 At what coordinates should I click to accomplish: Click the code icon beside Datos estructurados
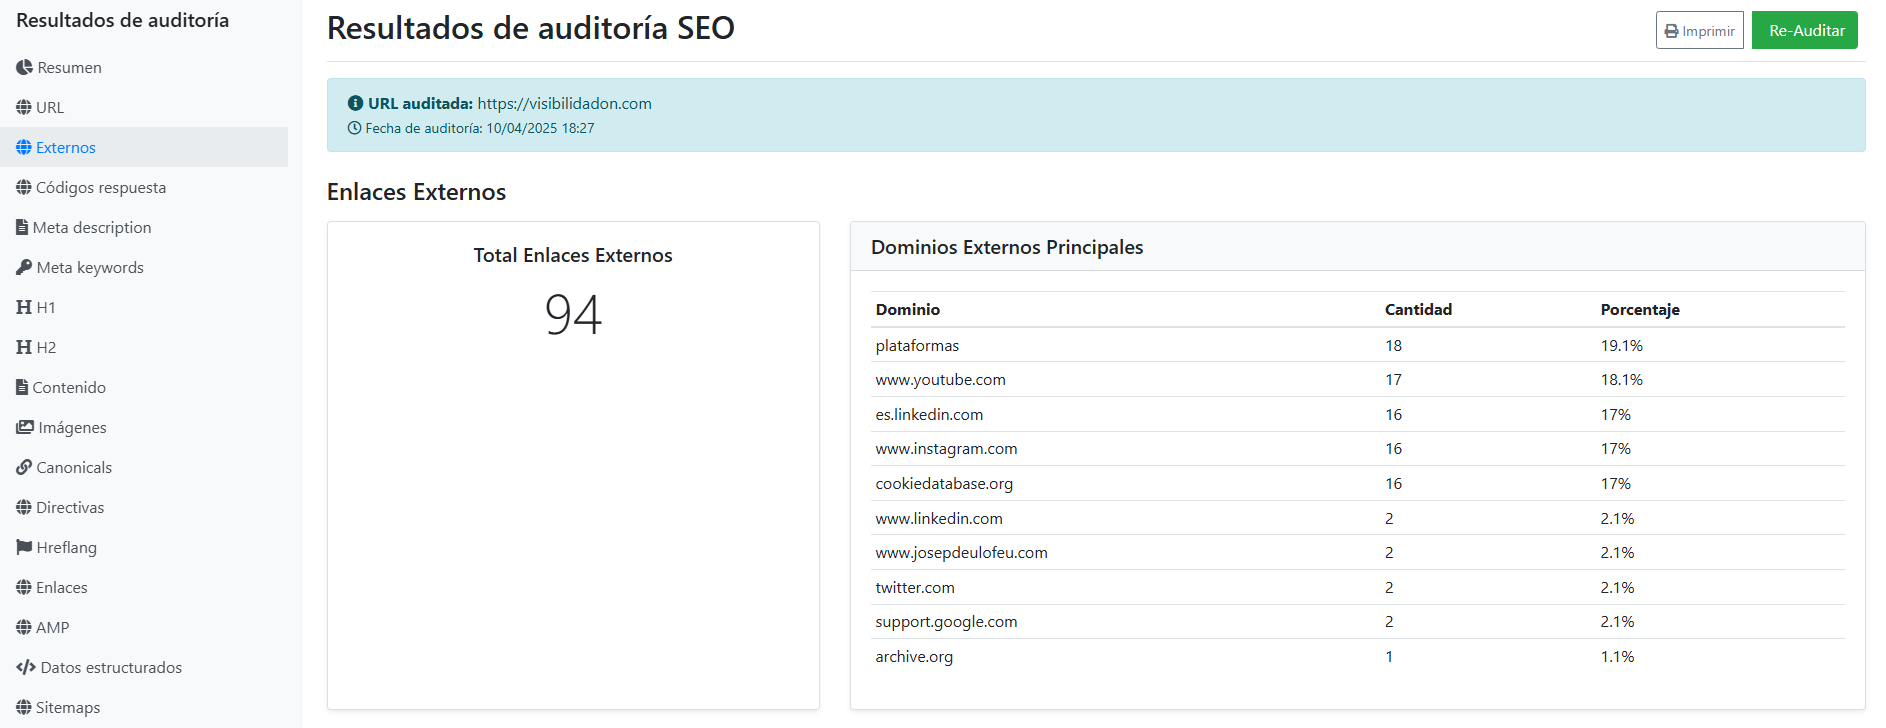click(26, 667)
